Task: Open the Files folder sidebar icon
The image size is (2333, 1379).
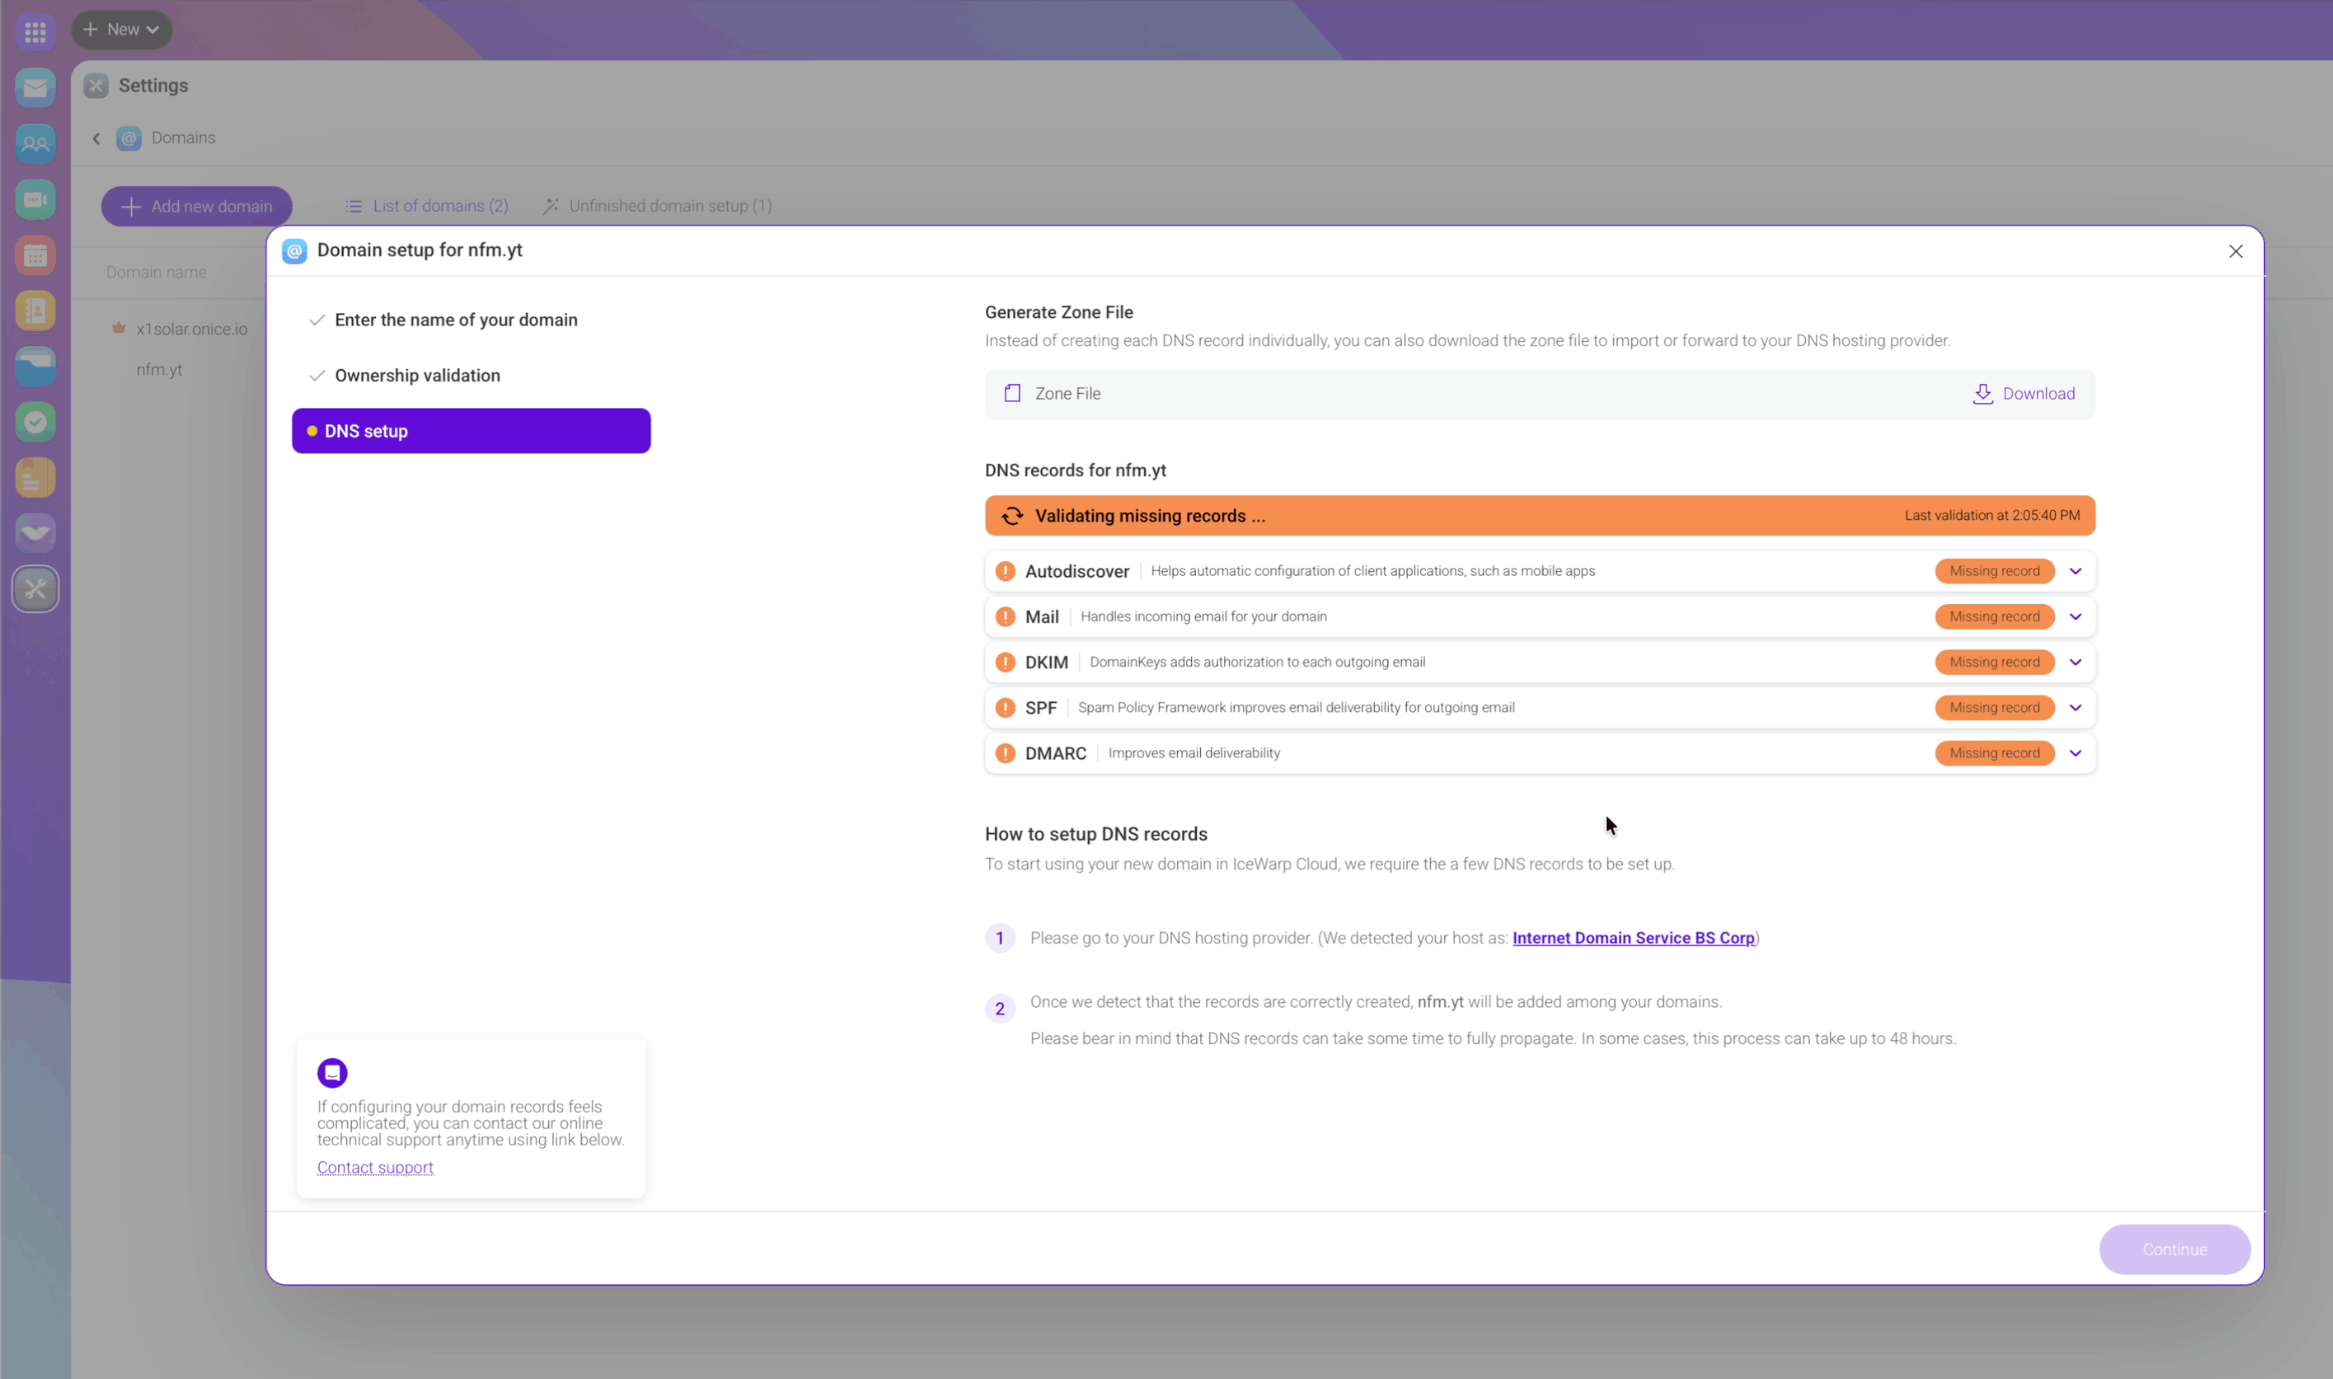Action: (x=35, y=367)
